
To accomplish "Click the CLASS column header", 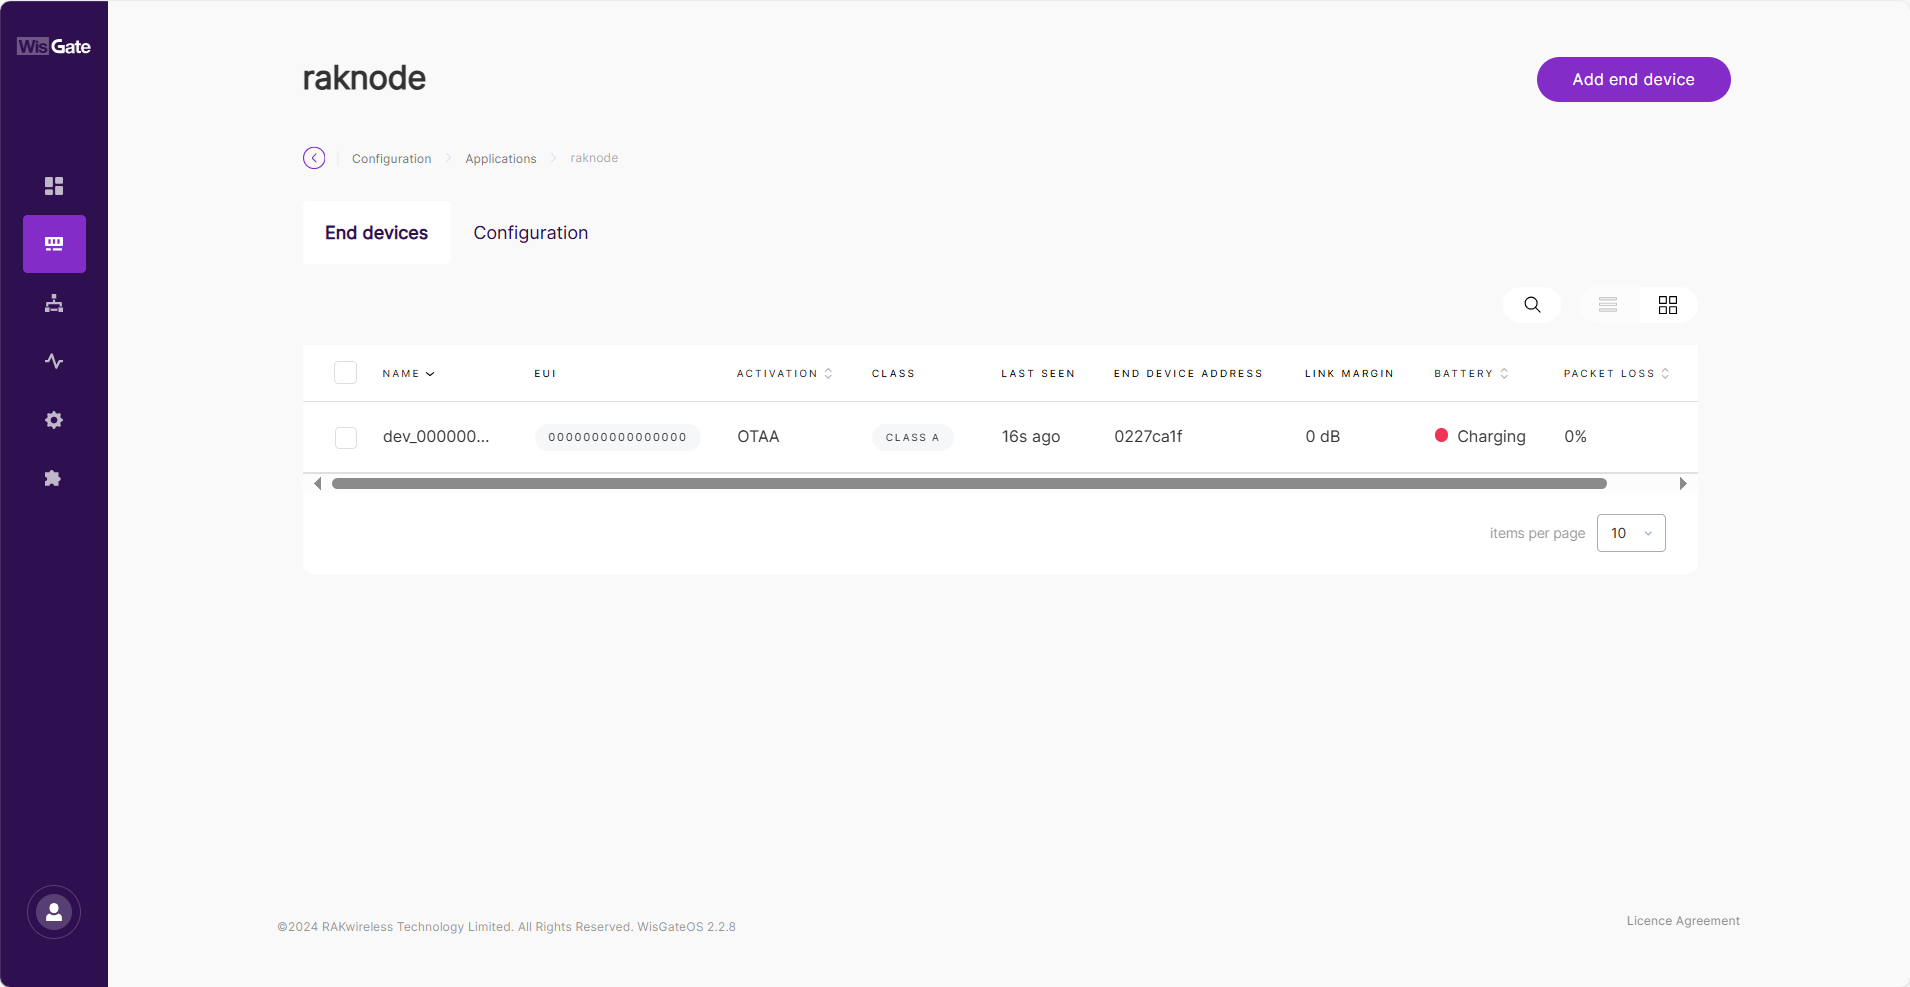I will point(893,374).
